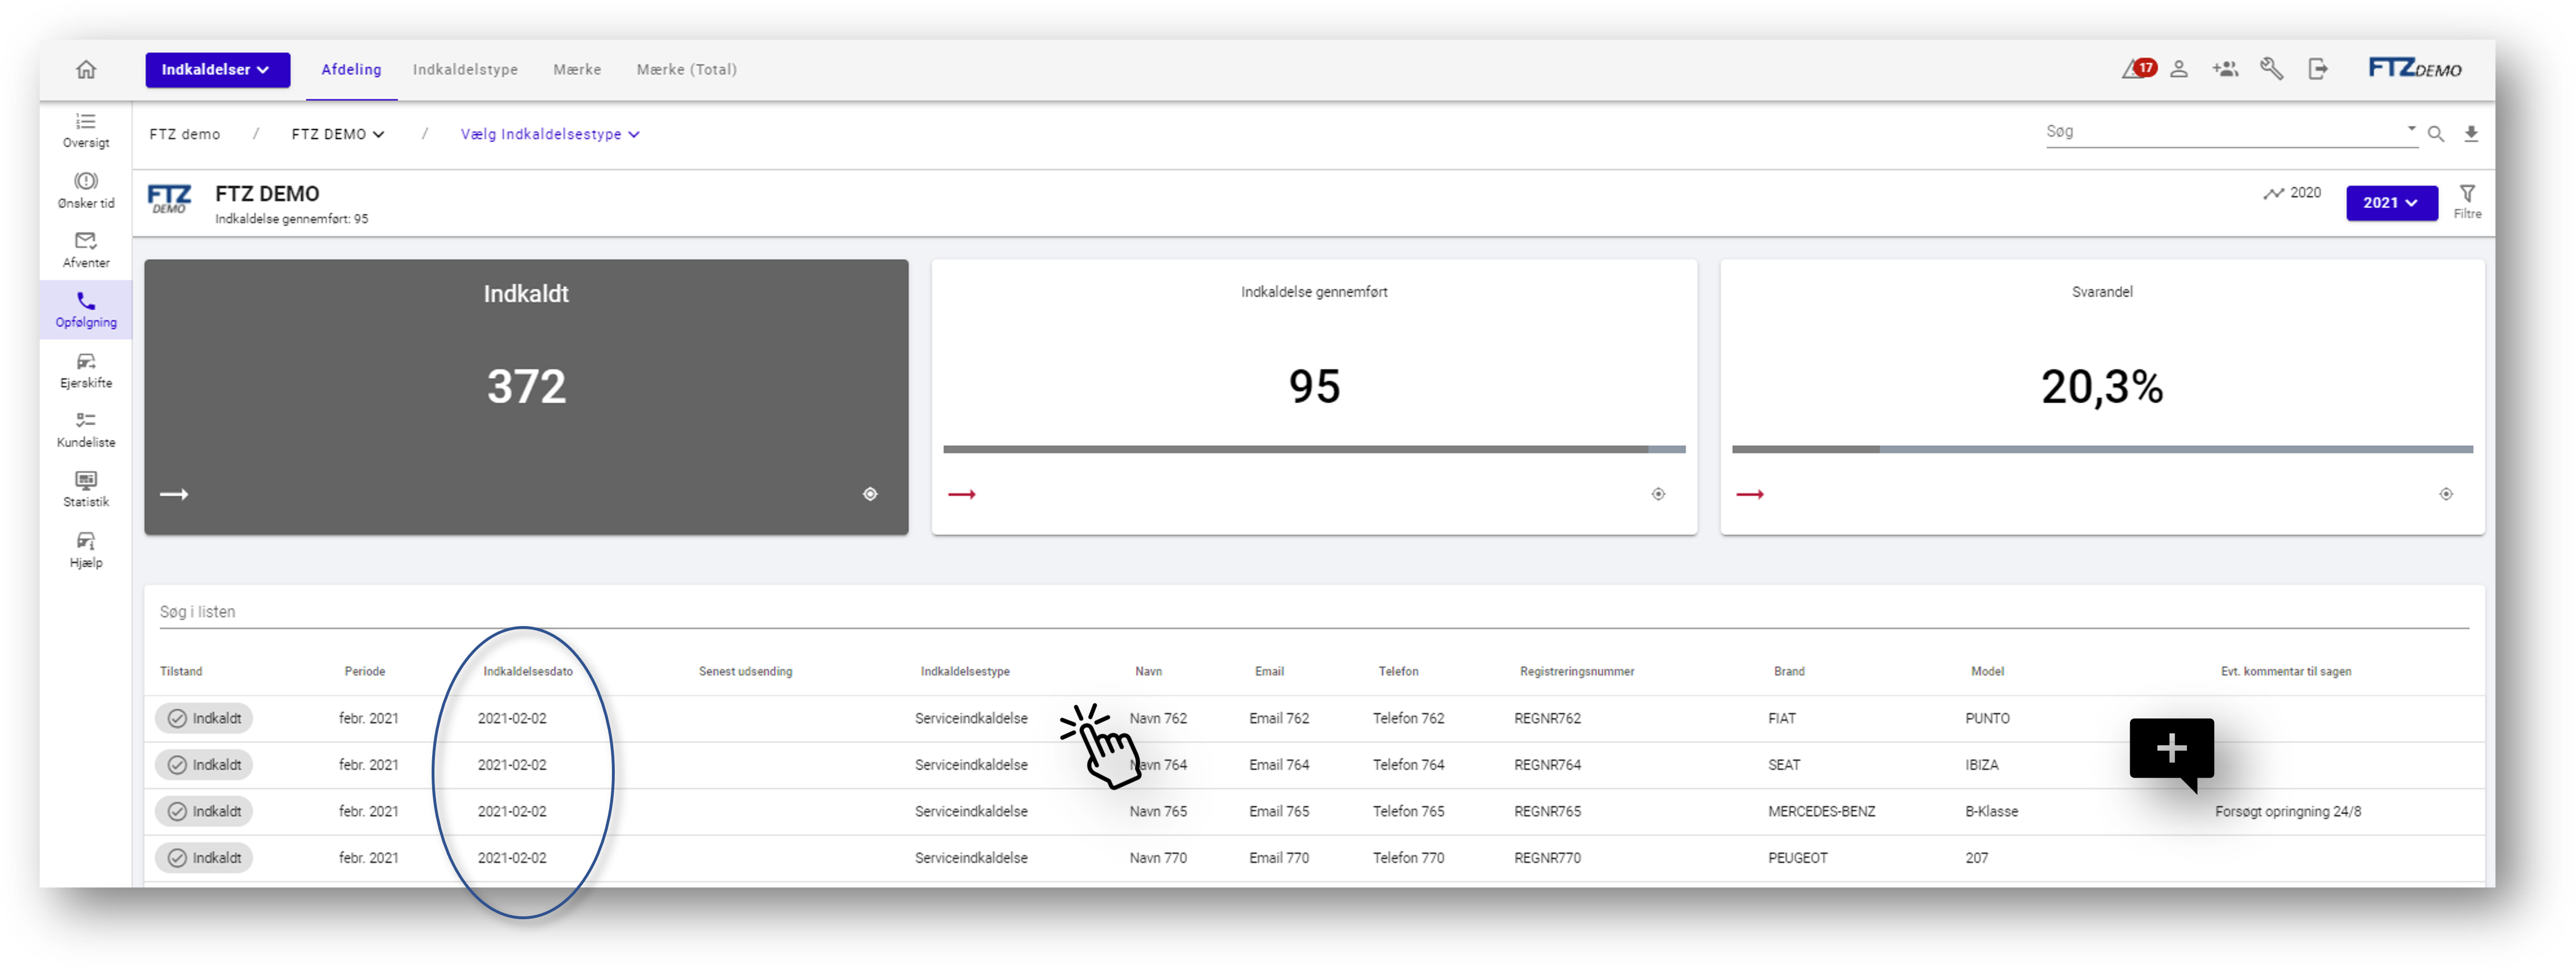2576x968 pixels.
Task: Click target icon on Svarandel card
Action: coord(2446,494)
